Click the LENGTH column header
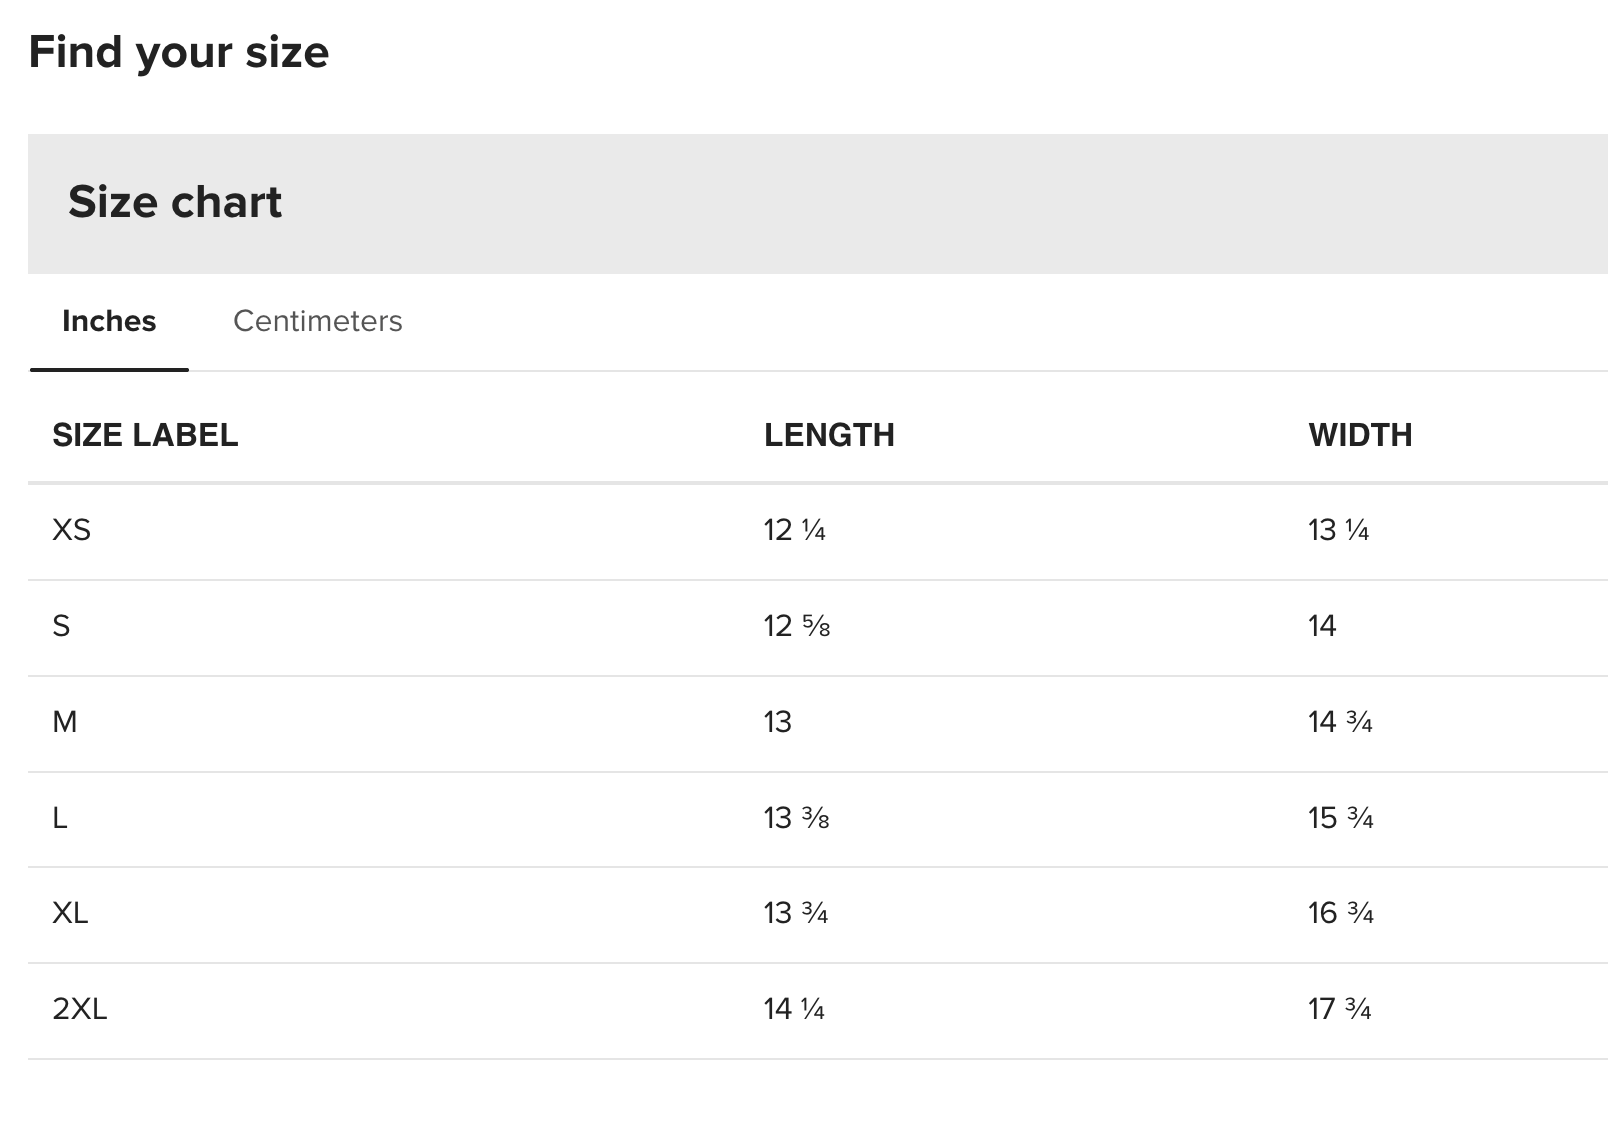The width and height of the screenshot is (1608, 1122). (x=829, y=435)
